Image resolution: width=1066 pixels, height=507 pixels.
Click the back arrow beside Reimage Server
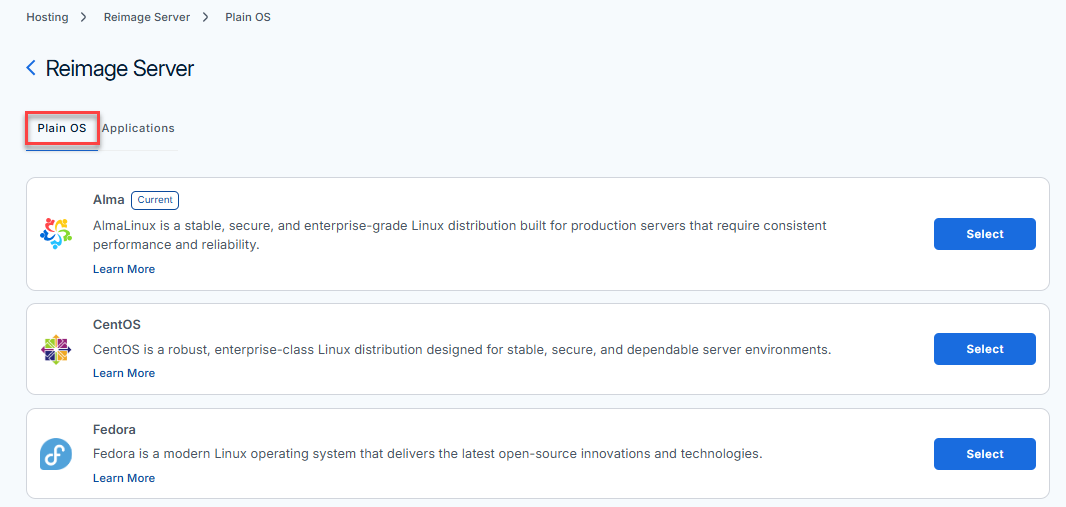tap(31, 68)
